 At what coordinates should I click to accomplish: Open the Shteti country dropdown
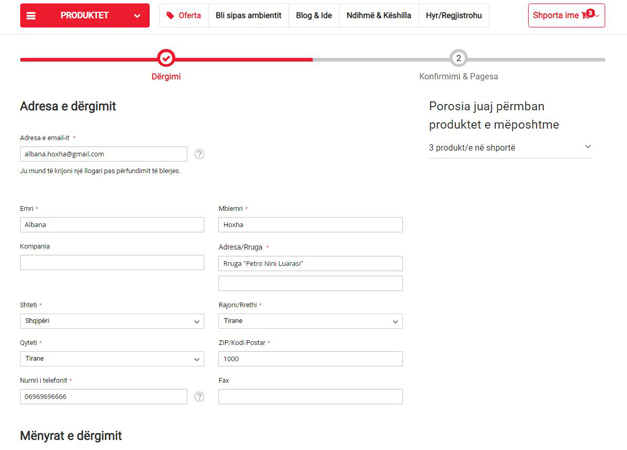tap(112, 321)
